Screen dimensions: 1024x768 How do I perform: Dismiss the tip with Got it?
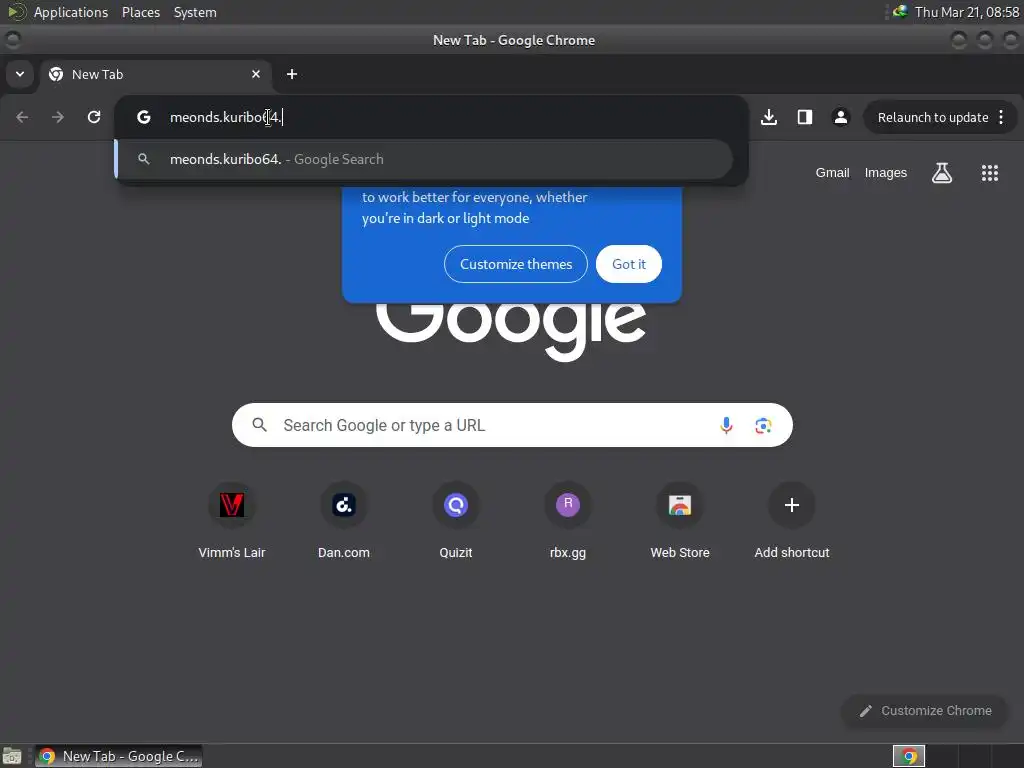click(x=629, y=264)
